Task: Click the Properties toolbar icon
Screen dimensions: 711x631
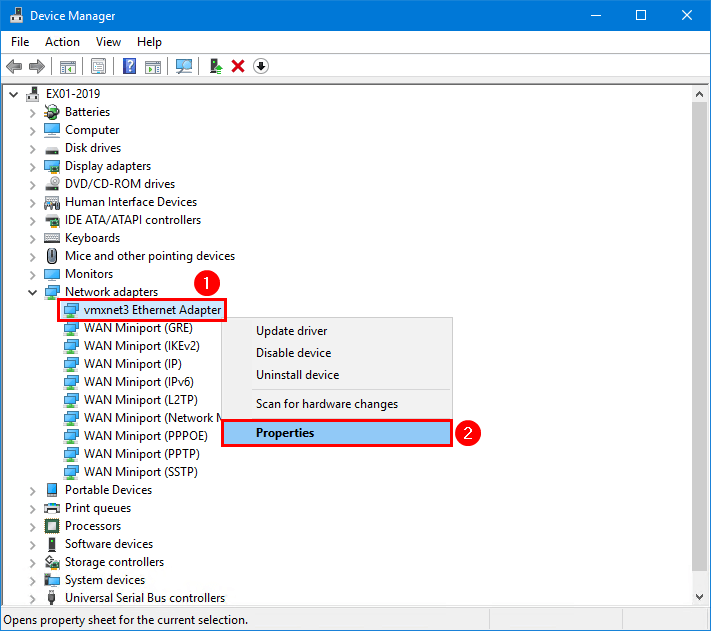Action: (99, 66)
